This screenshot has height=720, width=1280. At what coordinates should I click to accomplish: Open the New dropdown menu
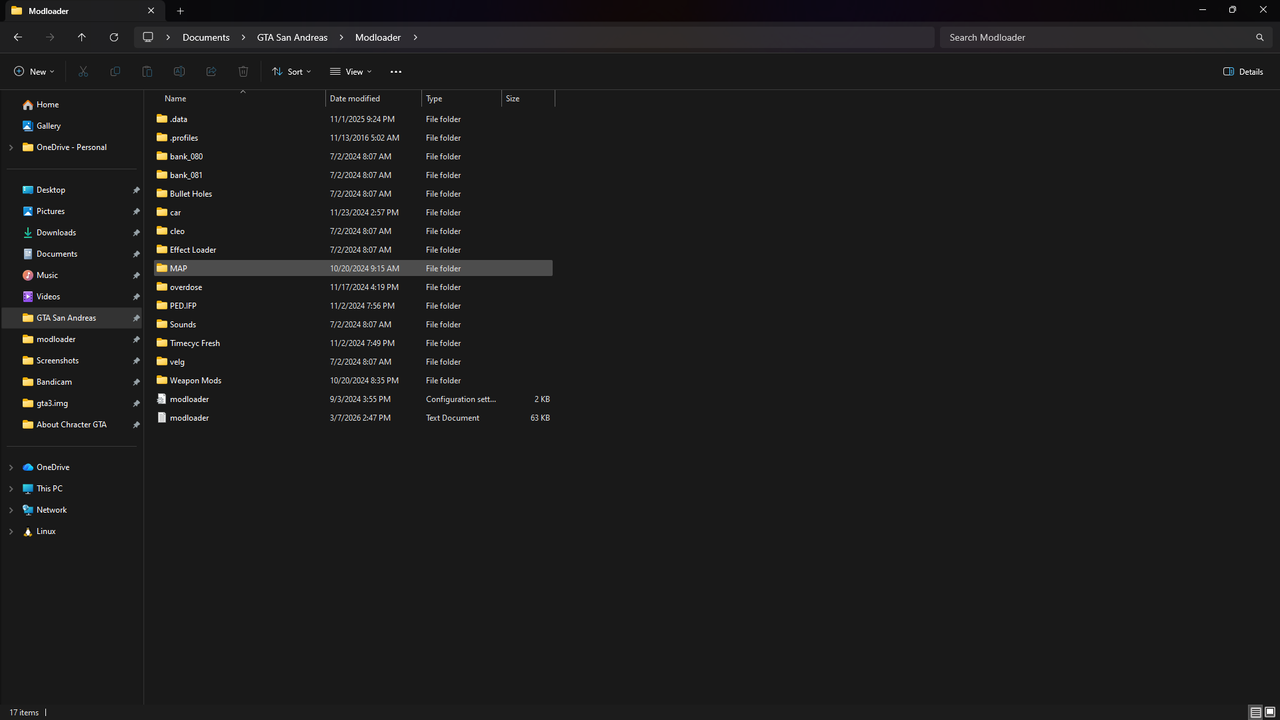tap(34, 72)
